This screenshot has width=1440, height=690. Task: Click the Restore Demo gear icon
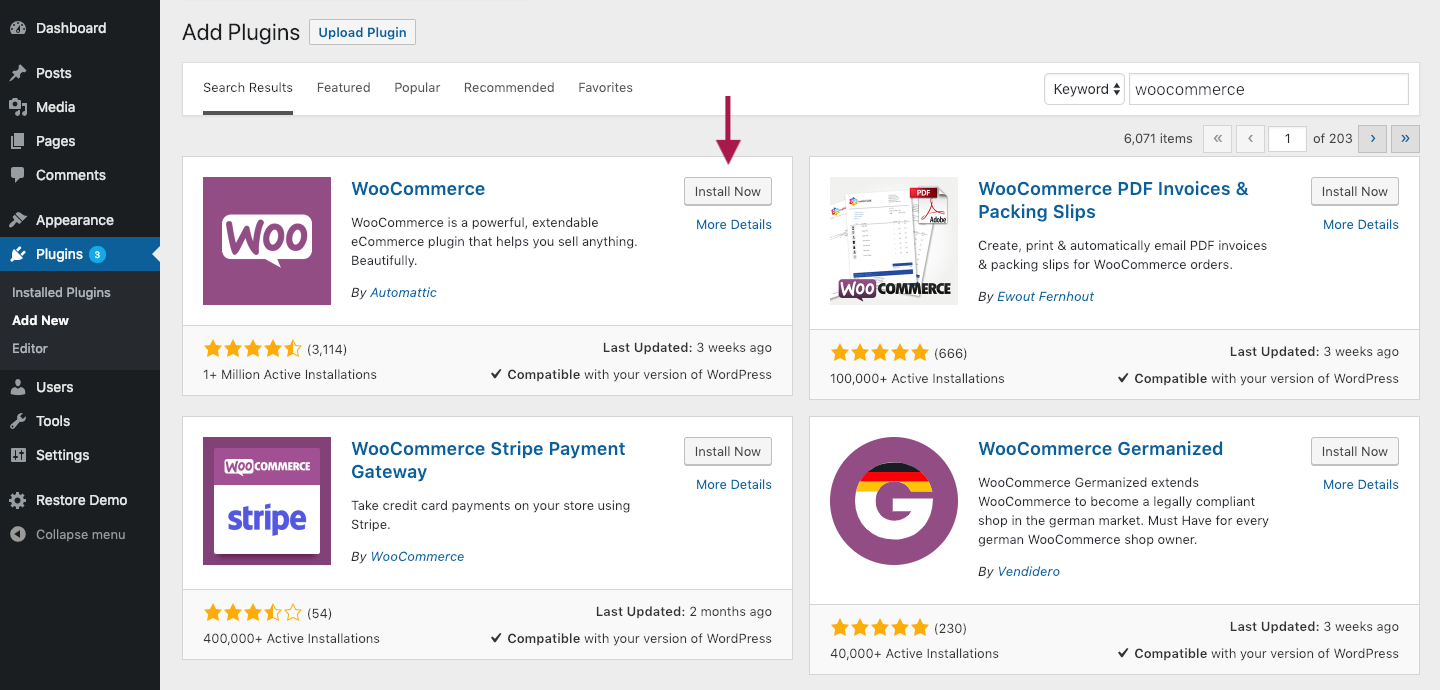click(18, 500)
